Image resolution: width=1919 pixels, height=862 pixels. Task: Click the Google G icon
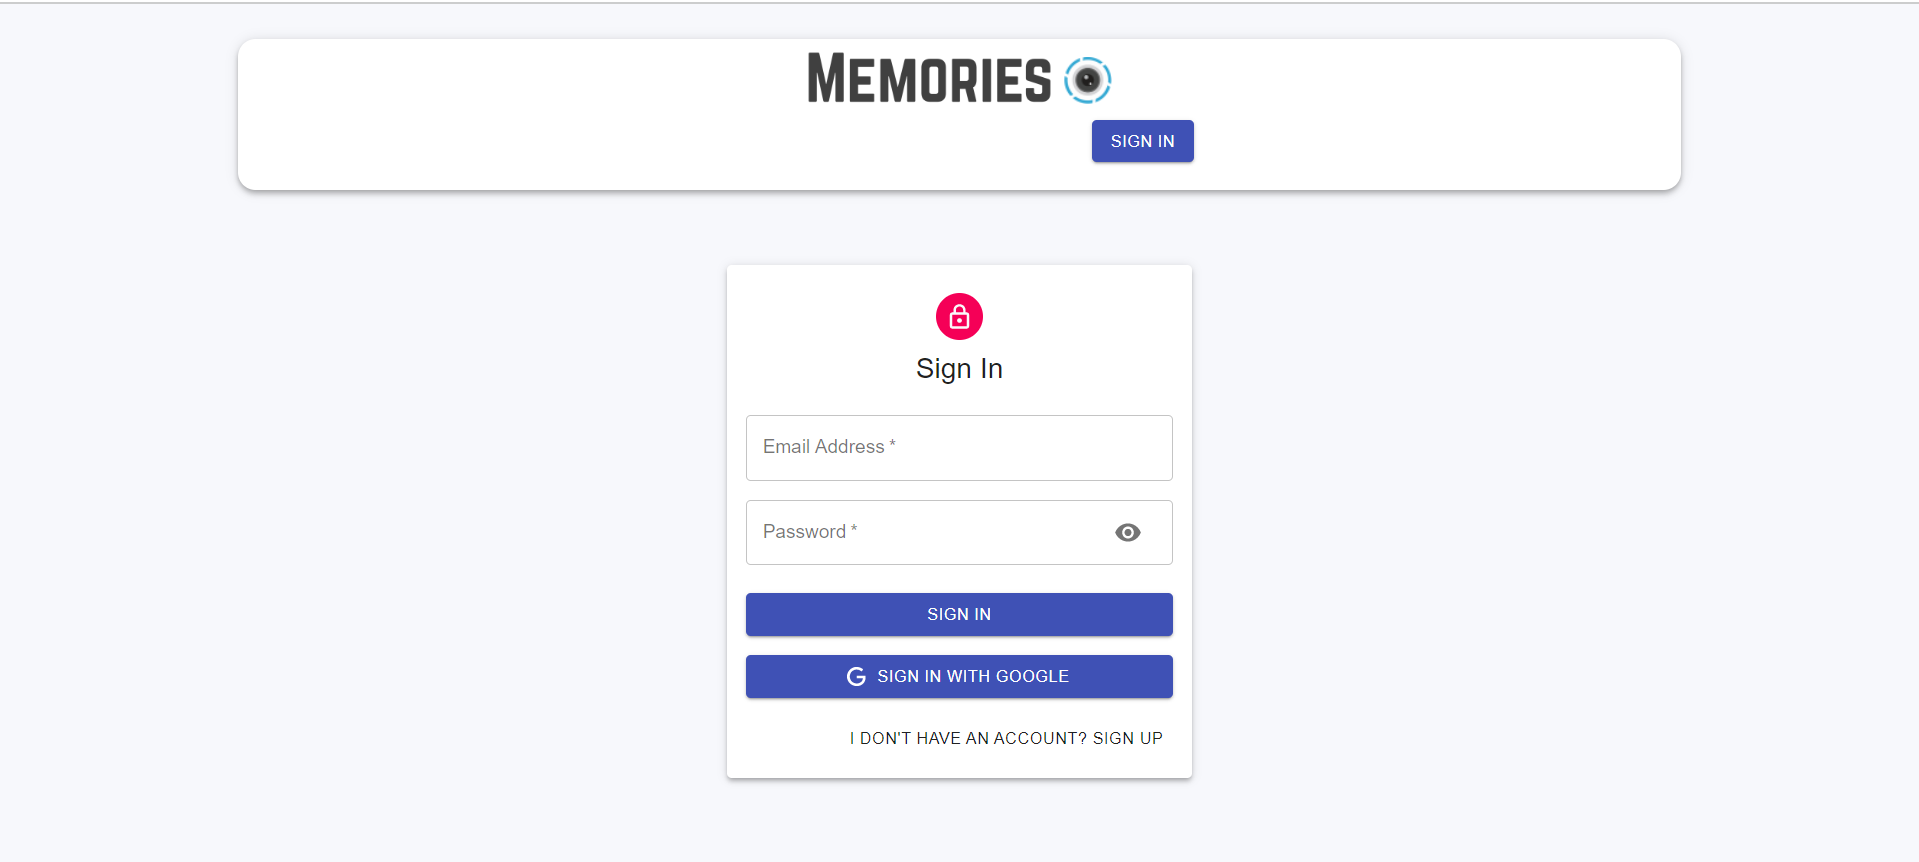[855, 676]
